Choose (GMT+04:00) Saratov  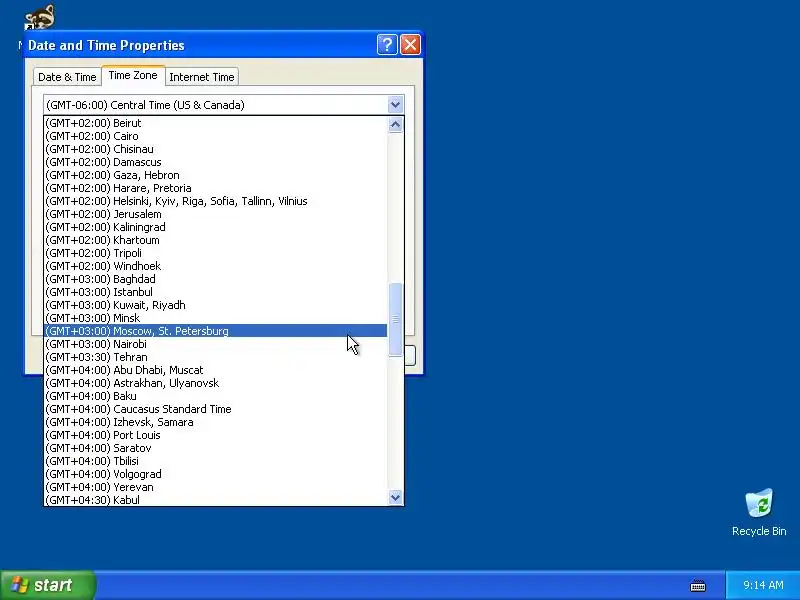[x=216, y=448]
